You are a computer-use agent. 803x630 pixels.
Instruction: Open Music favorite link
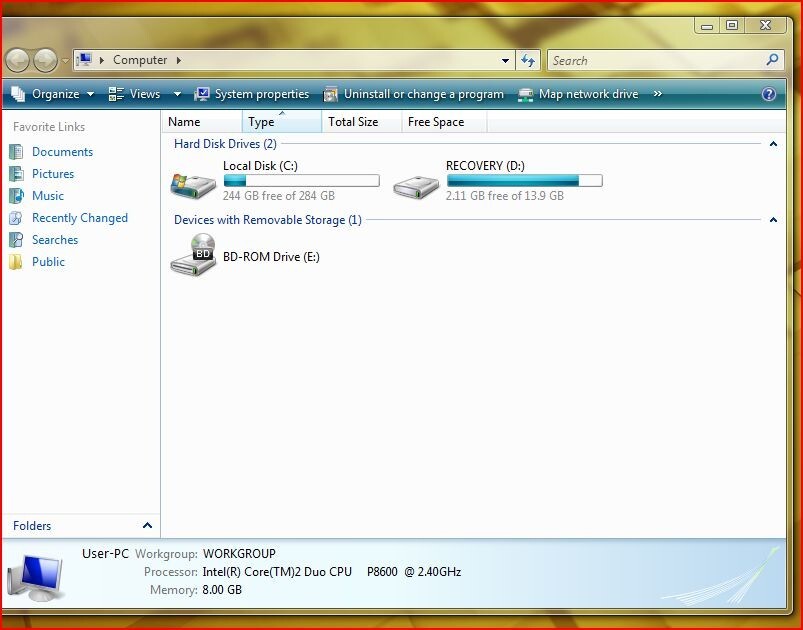tap(48, 196)
